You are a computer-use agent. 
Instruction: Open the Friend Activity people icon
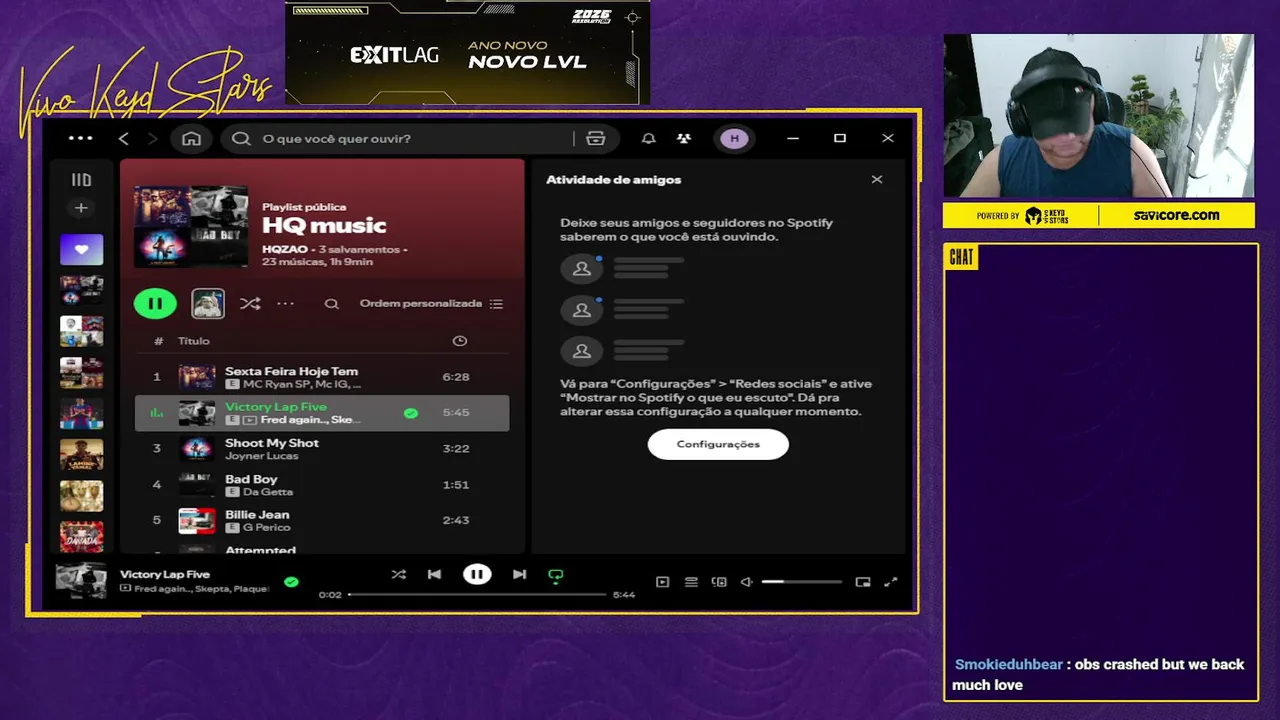(x=683, y=138)
